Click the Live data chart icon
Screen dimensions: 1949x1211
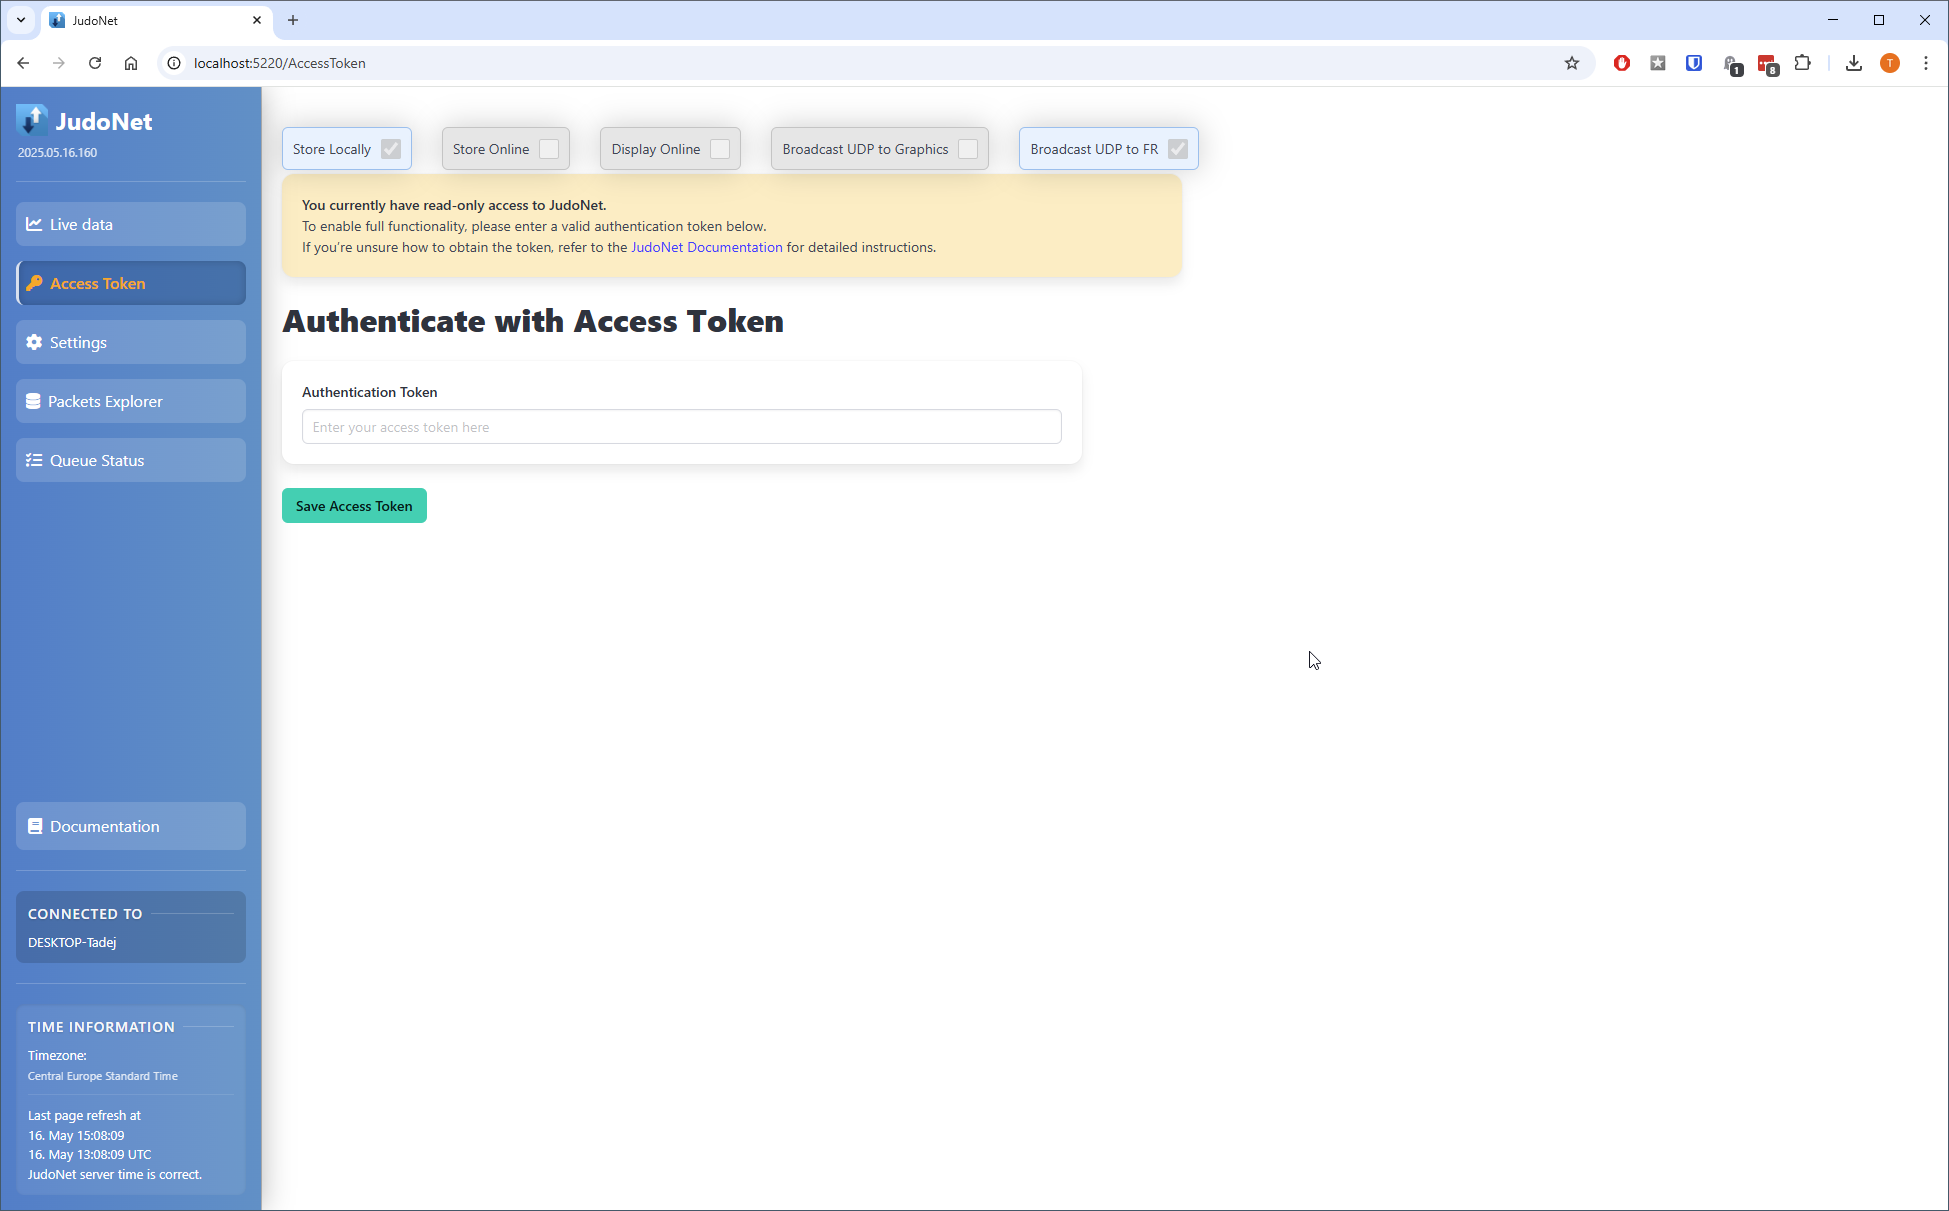34,224
